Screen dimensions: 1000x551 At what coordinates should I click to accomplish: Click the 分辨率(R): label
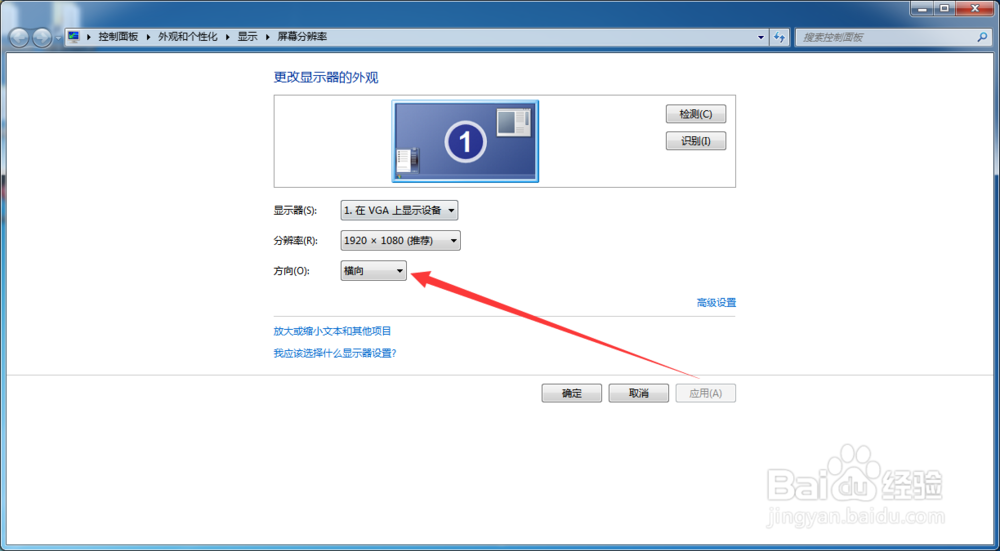(x=295, y=240)
